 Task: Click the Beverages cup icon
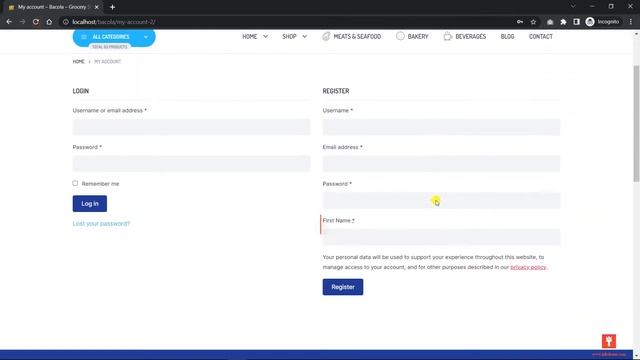click(448, 36)
